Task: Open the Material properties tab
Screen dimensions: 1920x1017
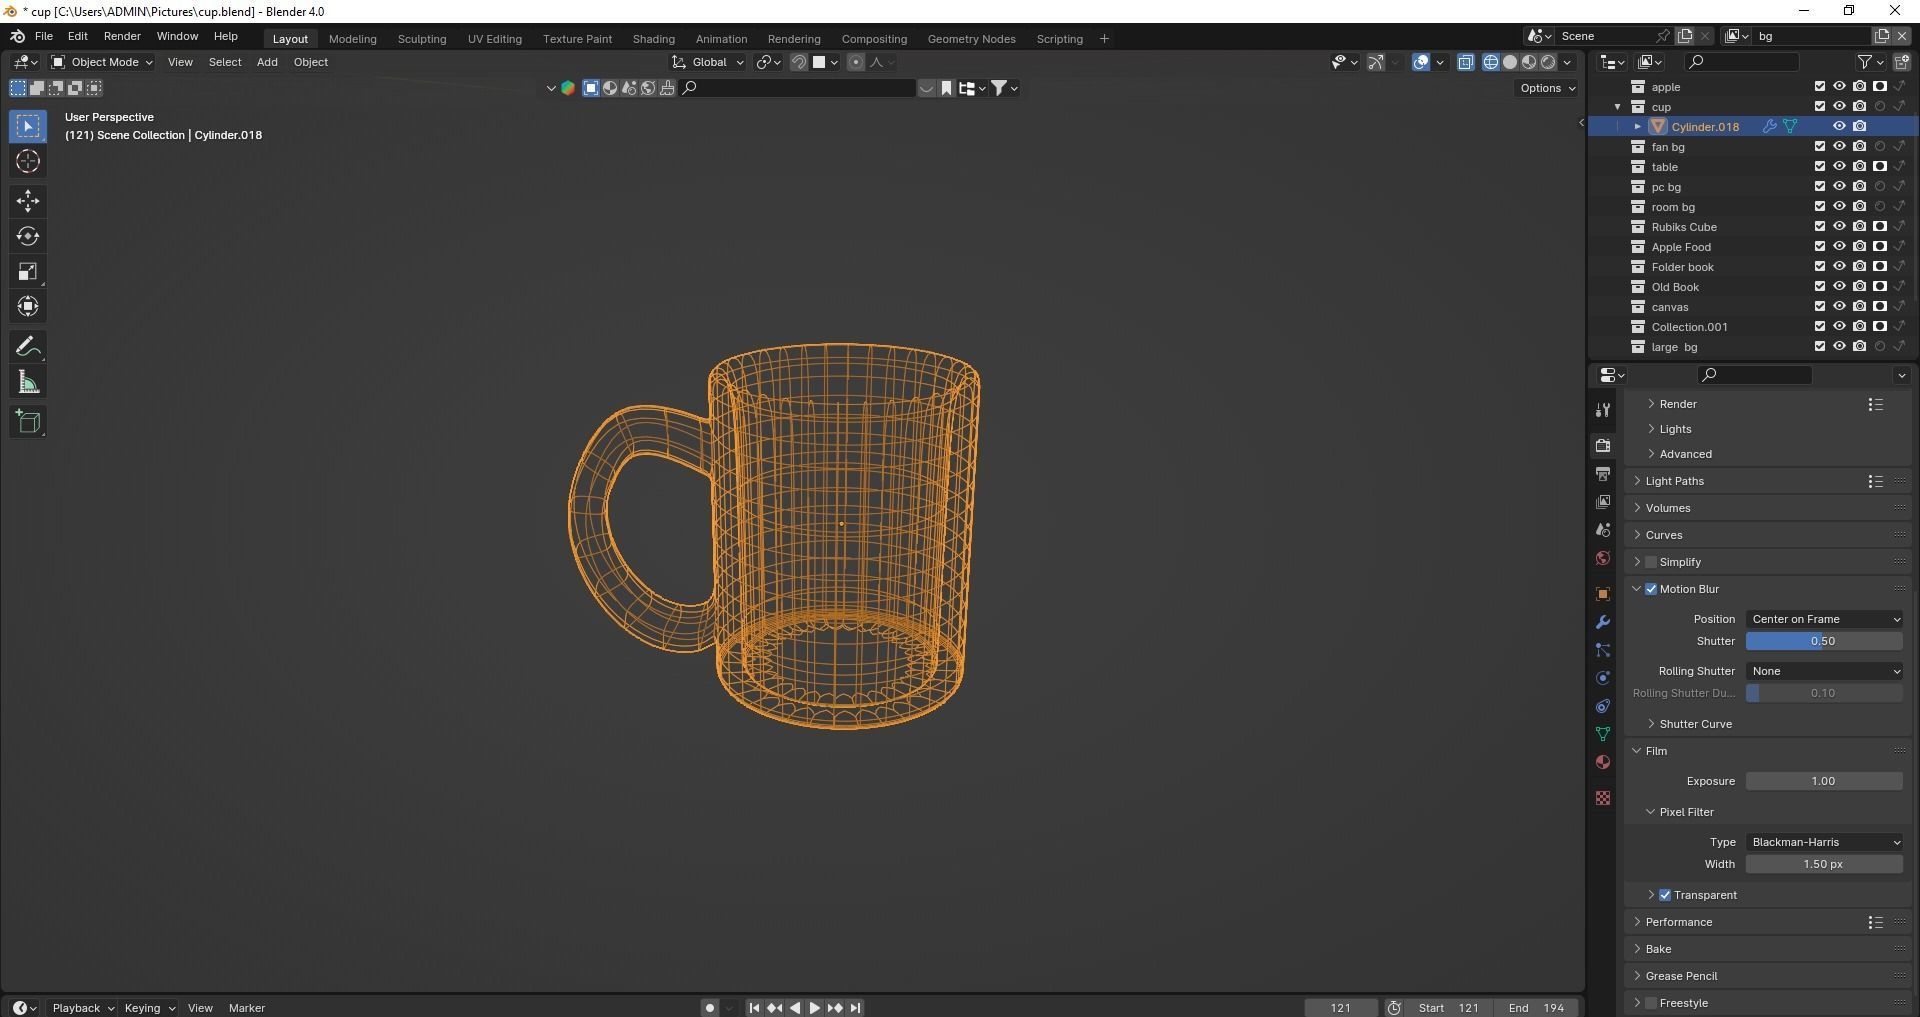Action: [1603, 762]
